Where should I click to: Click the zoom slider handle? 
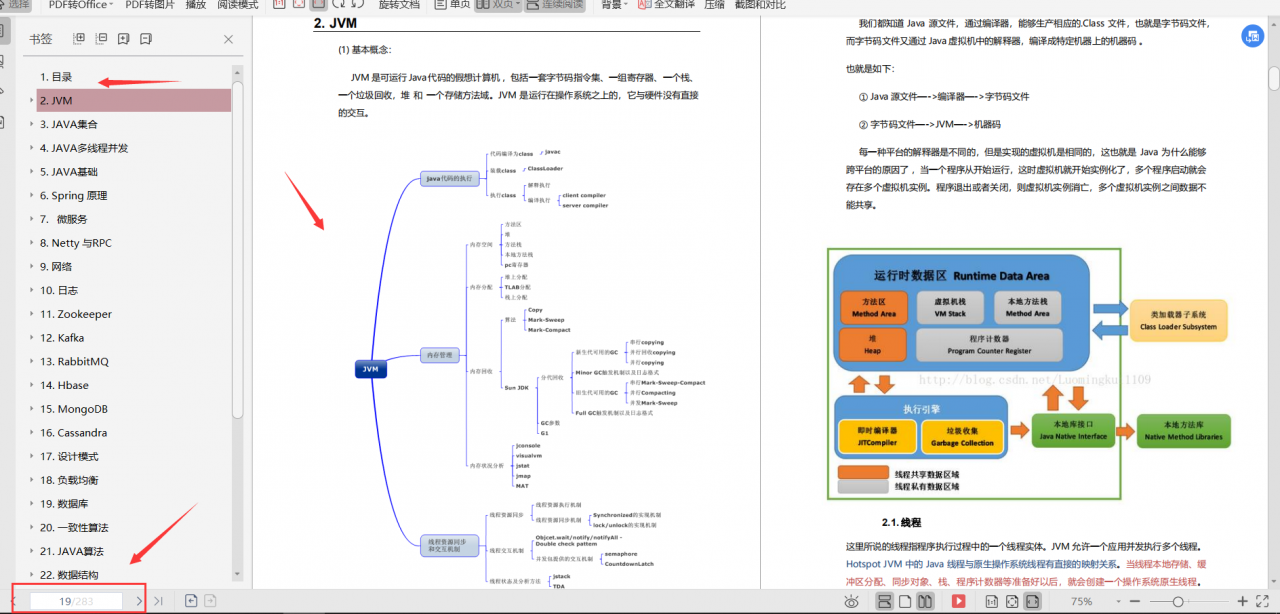tap(1178, 601)
